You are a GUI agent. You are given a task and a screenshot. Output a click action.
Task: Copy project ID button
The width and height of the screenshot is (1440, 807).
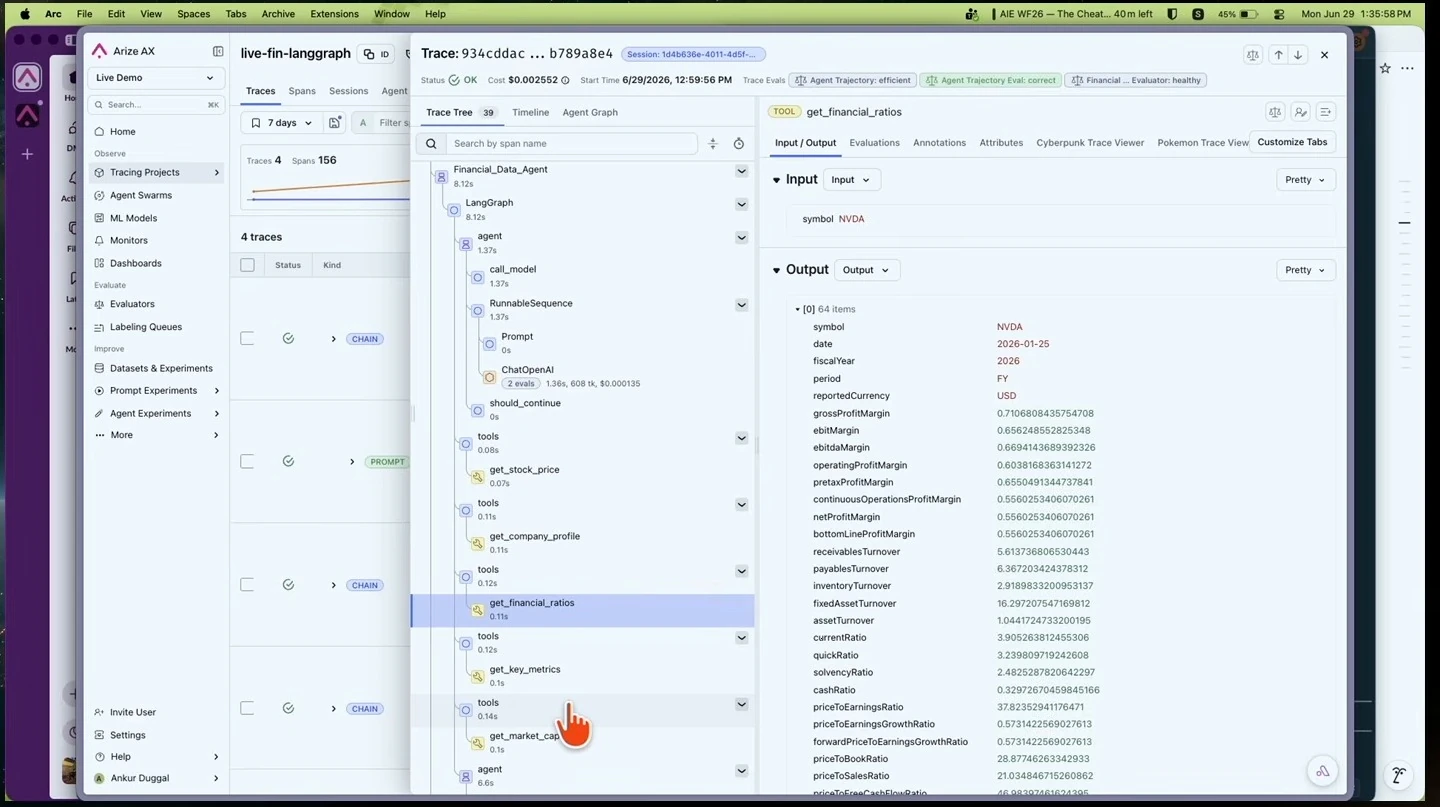pyautogui.click(x=376, y=54)
